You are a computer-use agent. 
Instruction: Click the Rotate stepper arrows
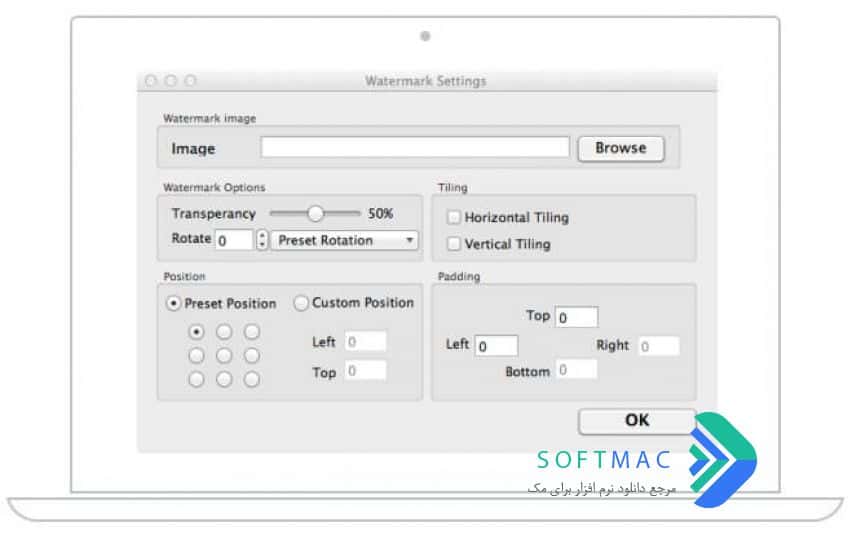point(262,240)
